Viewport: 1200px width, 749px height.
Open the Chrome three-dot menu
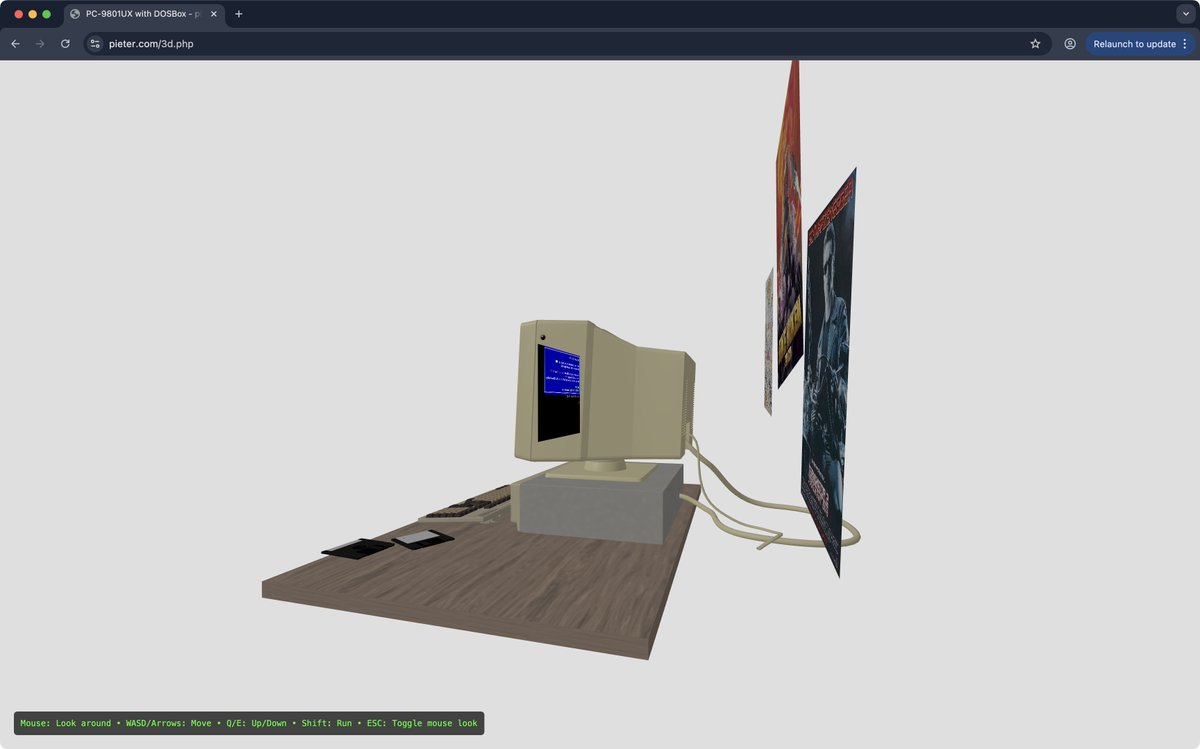[x=1185, y=44]
